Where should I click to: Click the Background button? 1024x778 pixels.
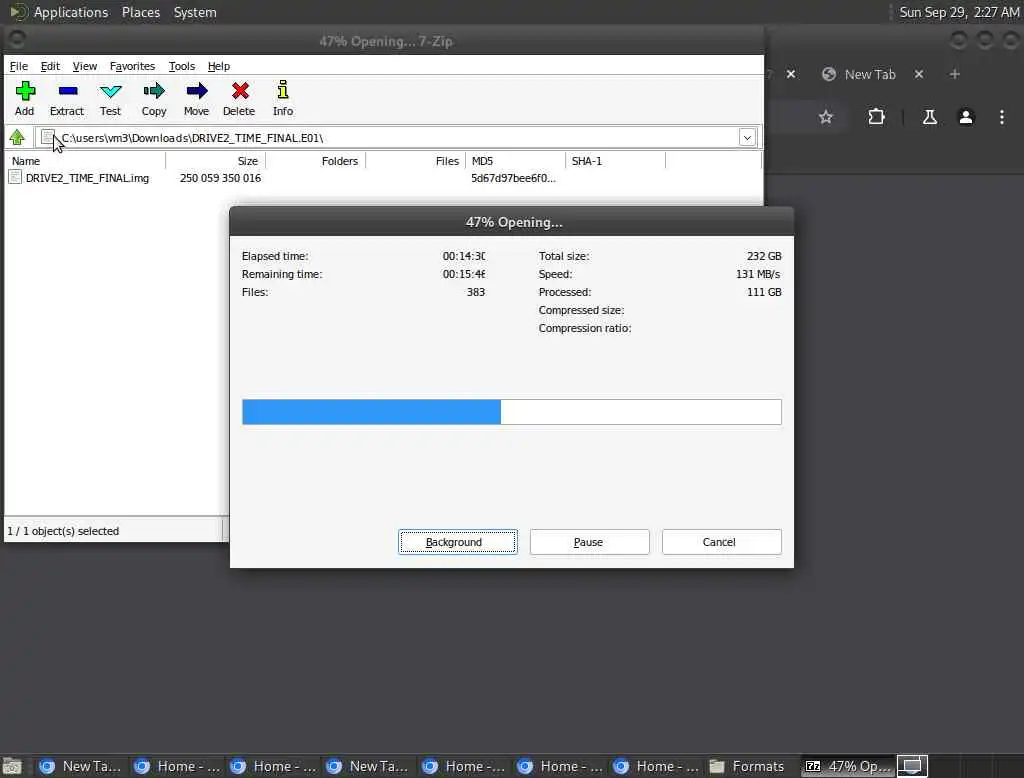click(x=458, y=542)
